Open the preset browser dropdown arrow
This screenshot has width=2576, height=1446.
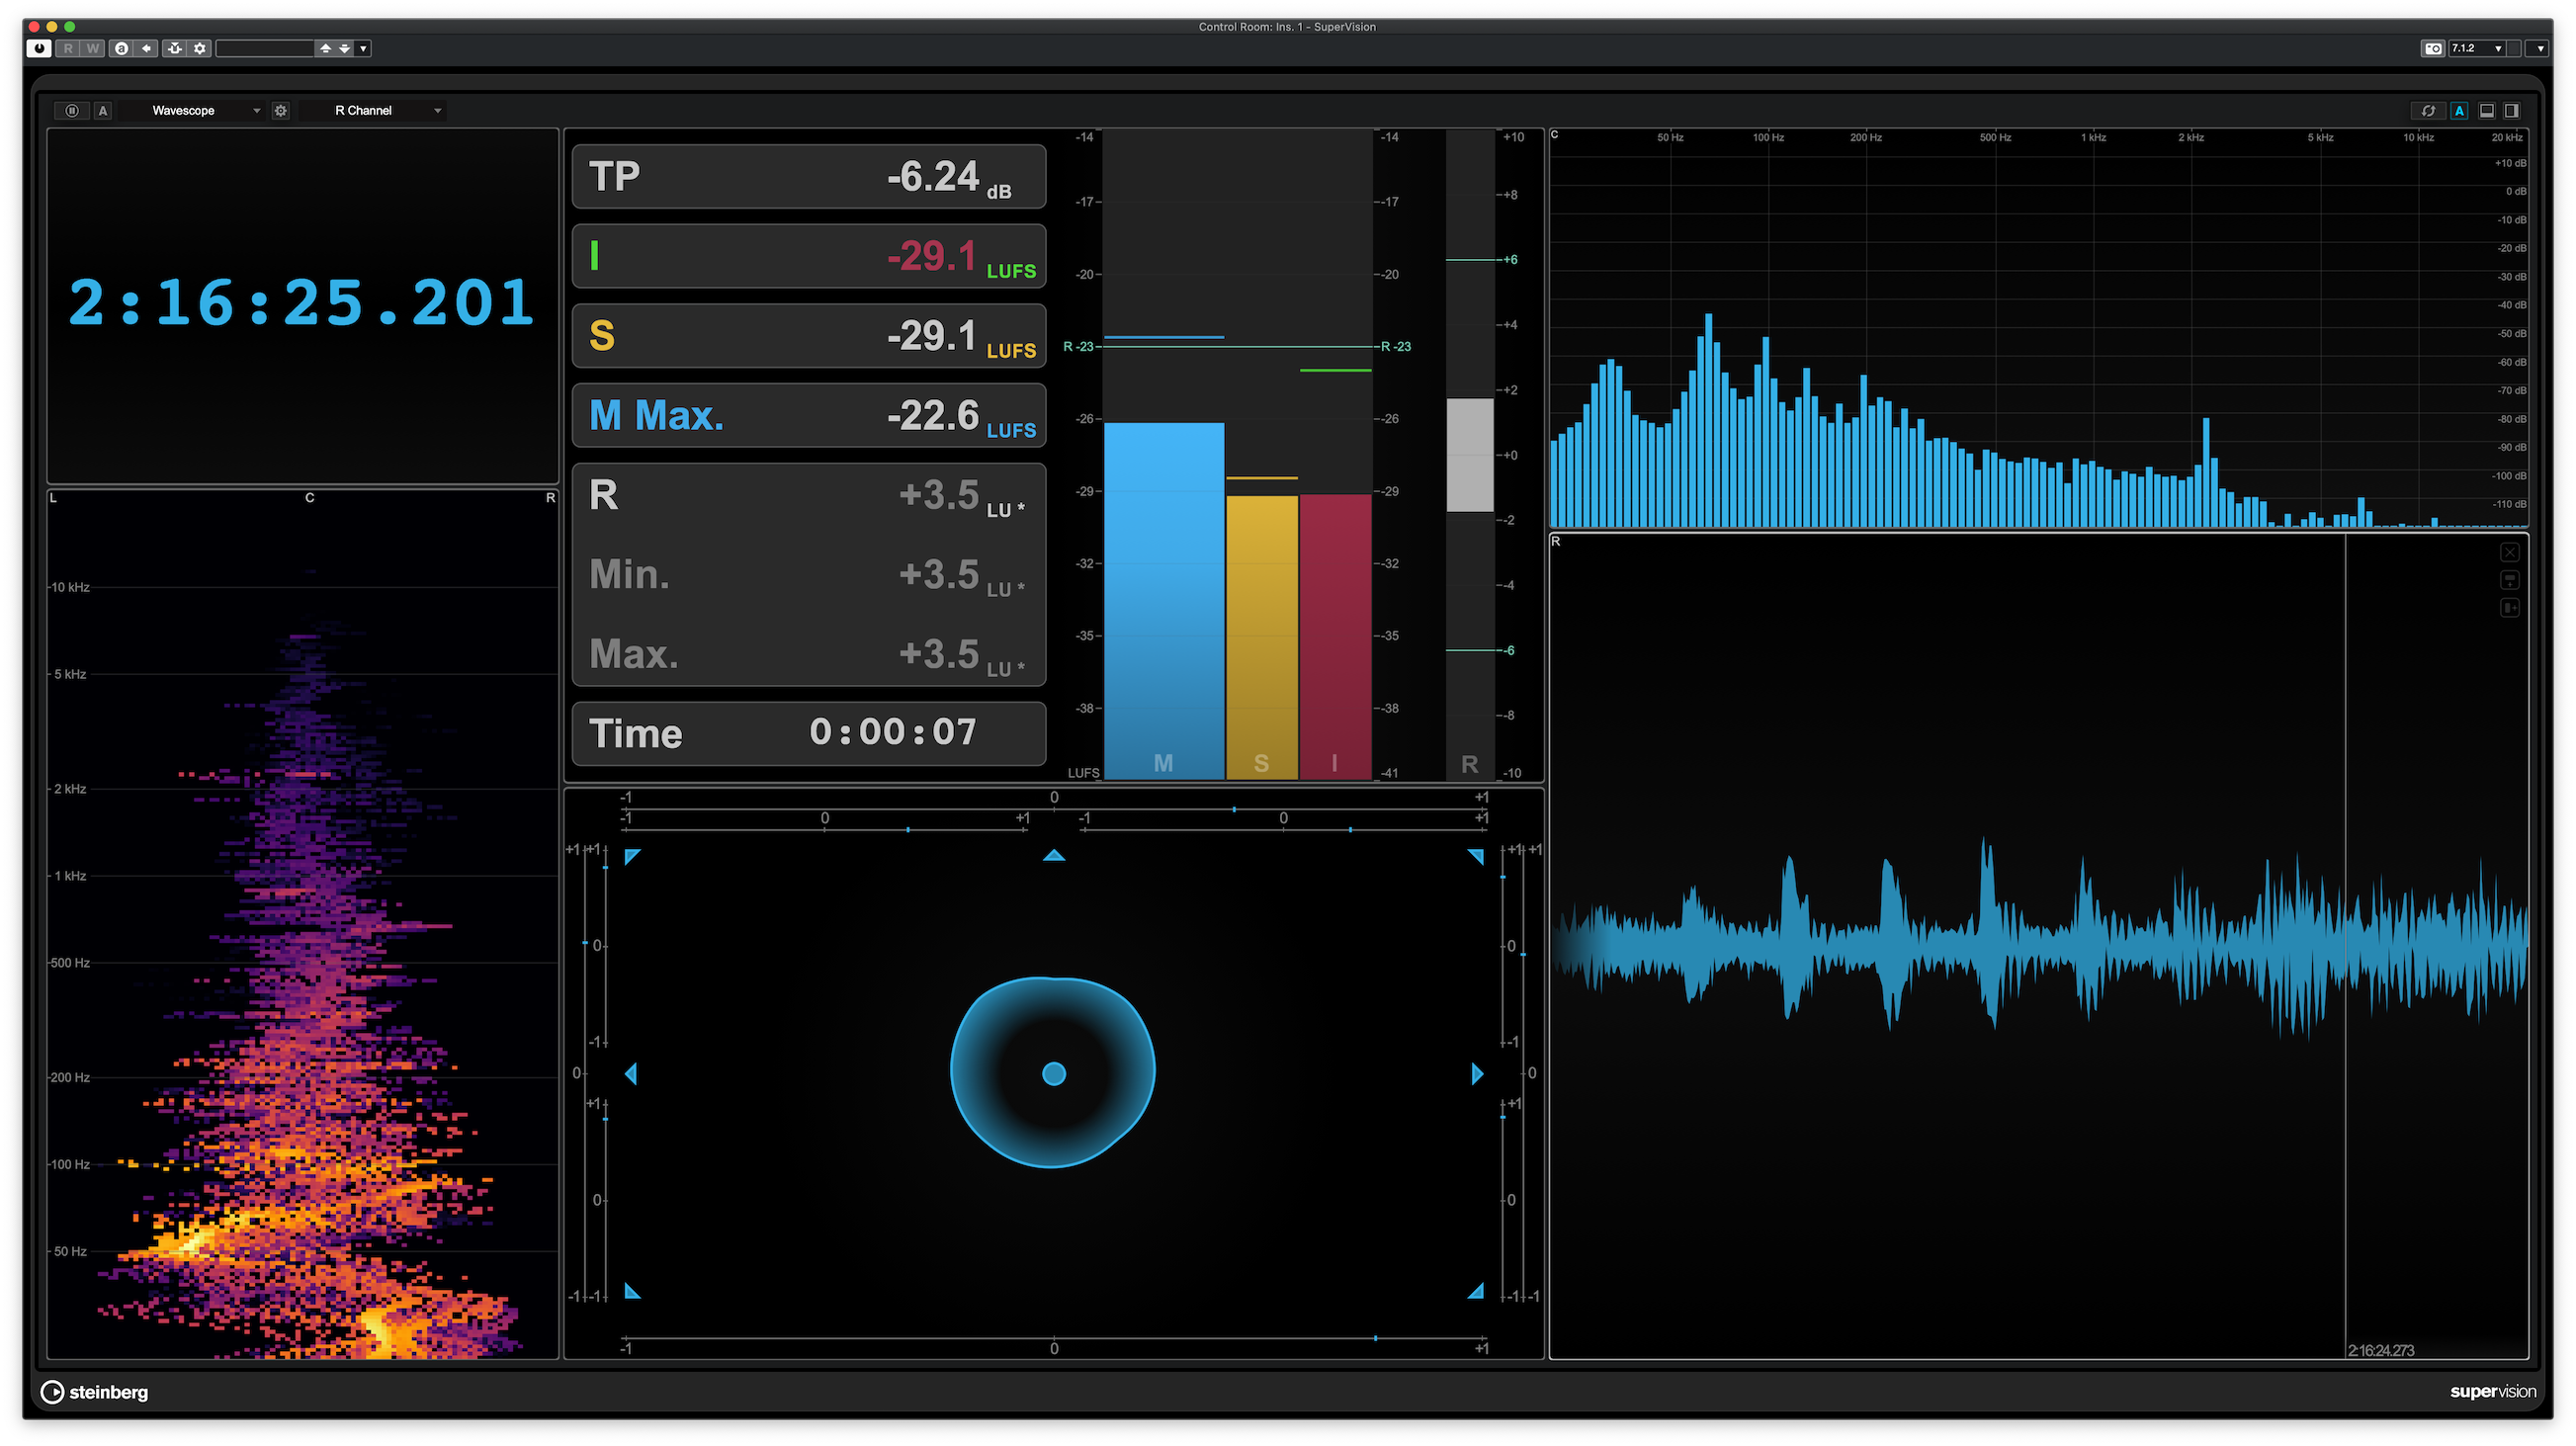[x=363, y=48]
